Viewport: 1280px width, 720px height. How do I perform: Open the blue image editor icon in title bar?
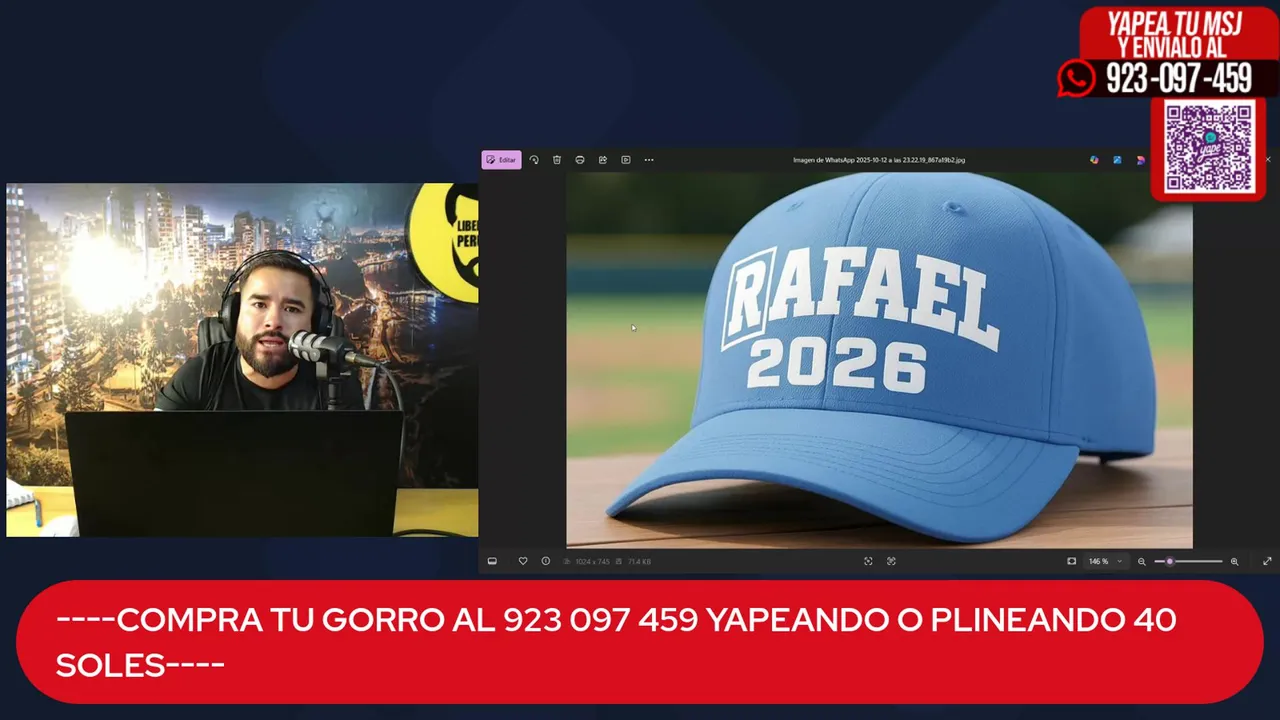tap(1117, 160)
